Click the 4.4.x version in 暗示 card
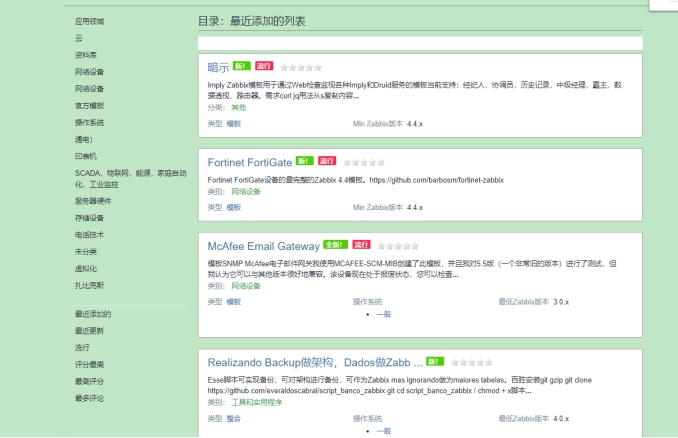This screenshot has height=438, width=678. point(415,124)
